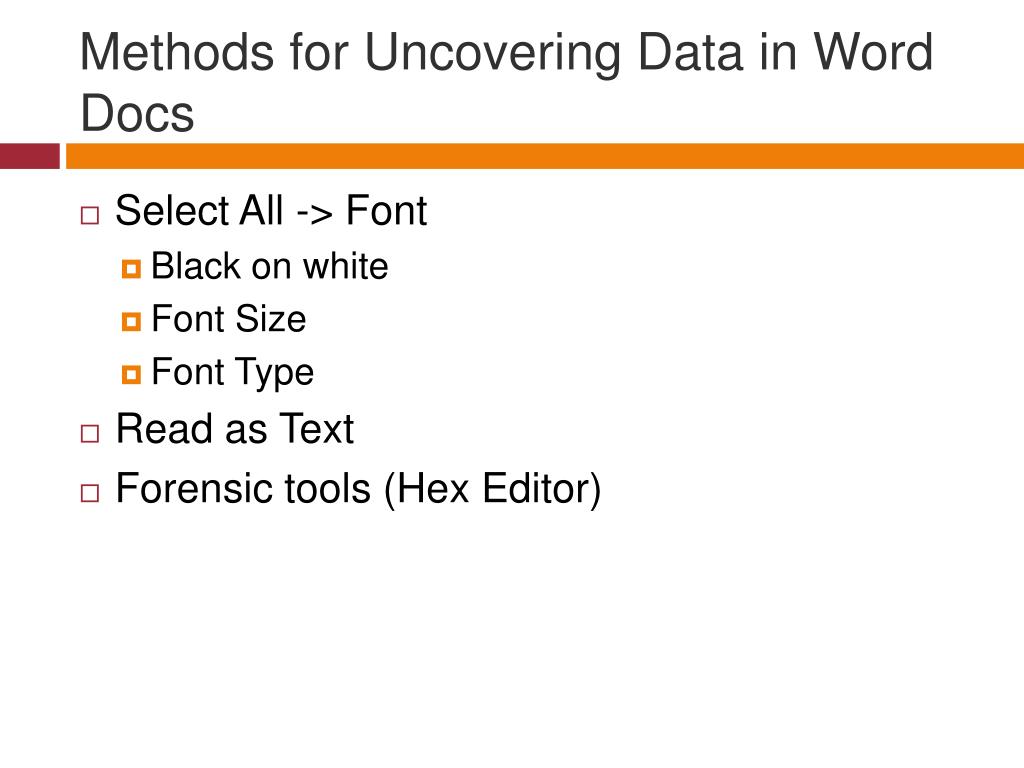This screenshot has height=768, width=1024.
Task: Select the Font Size sub-item text
Action: pyautogui.click(x=229, y=319)
